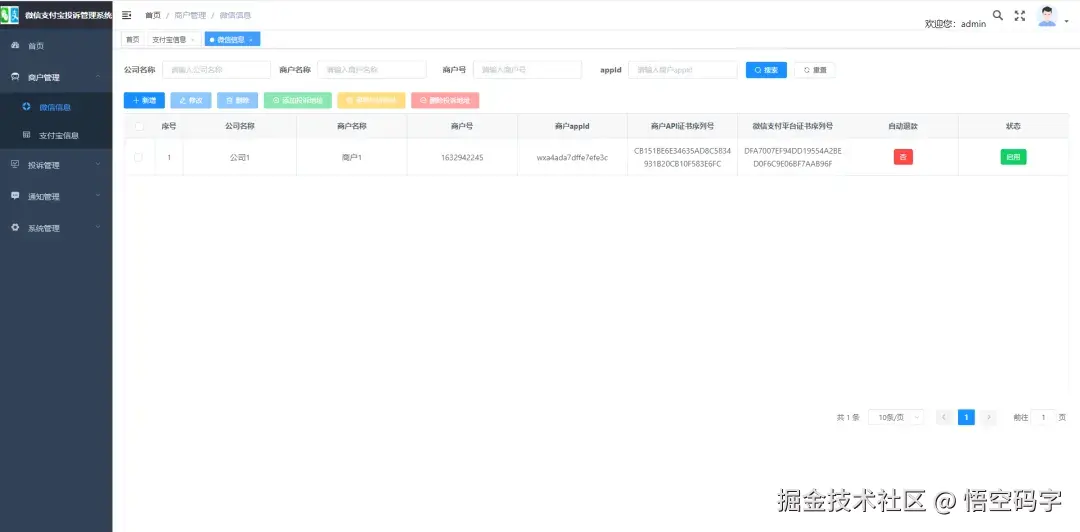Click the blue 新增 button
This screenshot has height=532, width=1080.
(144, 101)
